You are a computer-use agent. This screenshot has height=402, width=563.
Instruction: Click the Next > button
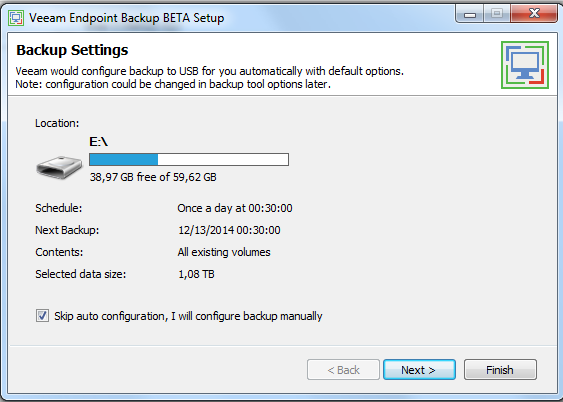[419, 370]
